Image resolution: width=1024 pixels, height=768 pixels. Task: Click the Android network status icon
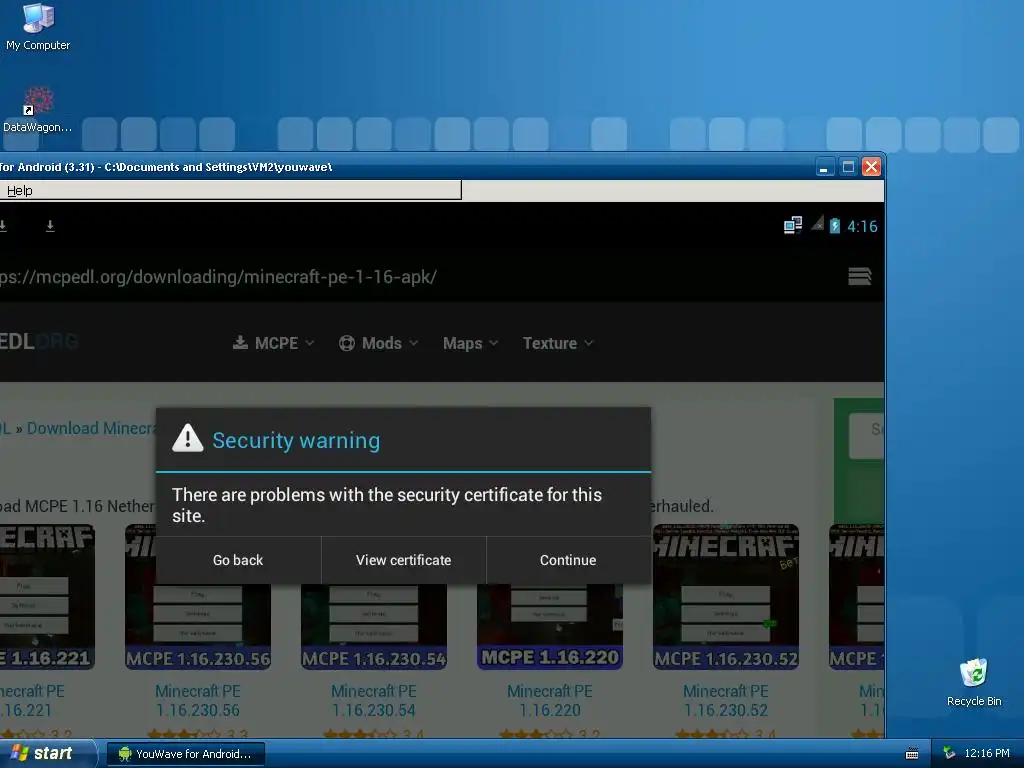coord(793,225)
